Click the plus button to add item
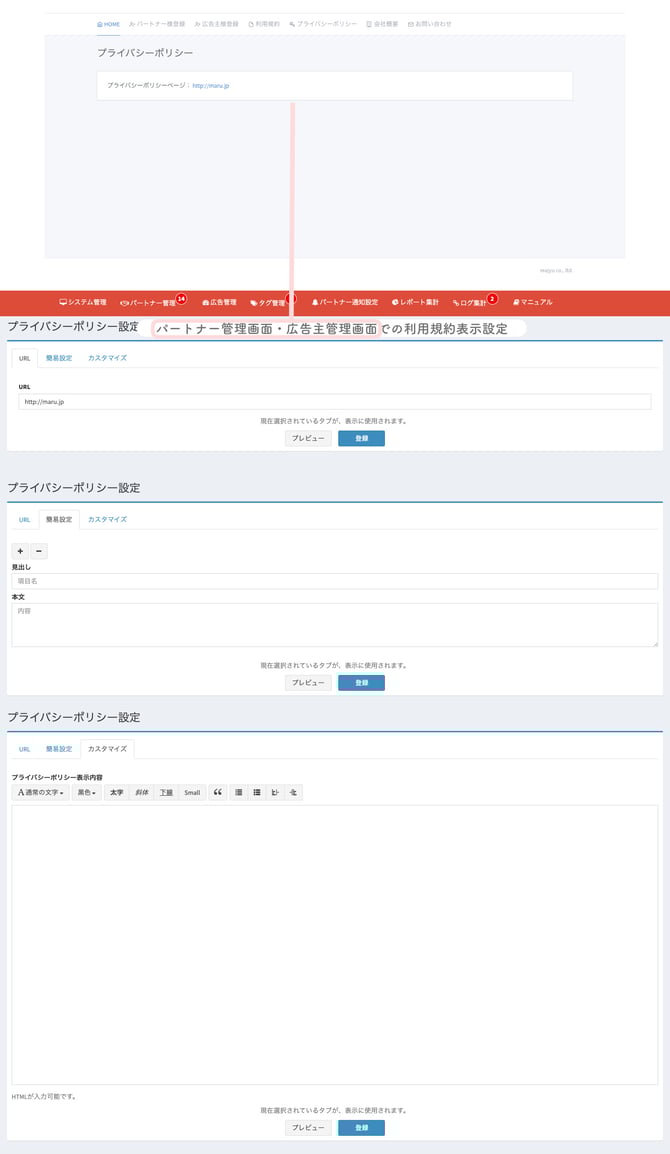The height and width of the screenshot is (1154, 670). (x=20, y=551)
